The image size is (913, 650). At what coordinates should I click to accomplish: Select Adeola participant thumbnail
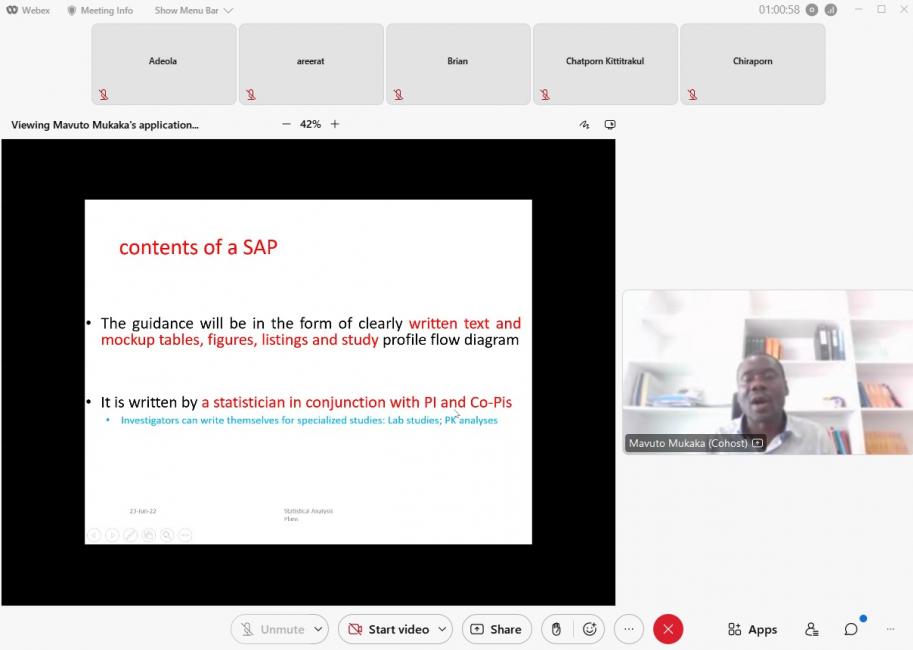click(164, 64)
